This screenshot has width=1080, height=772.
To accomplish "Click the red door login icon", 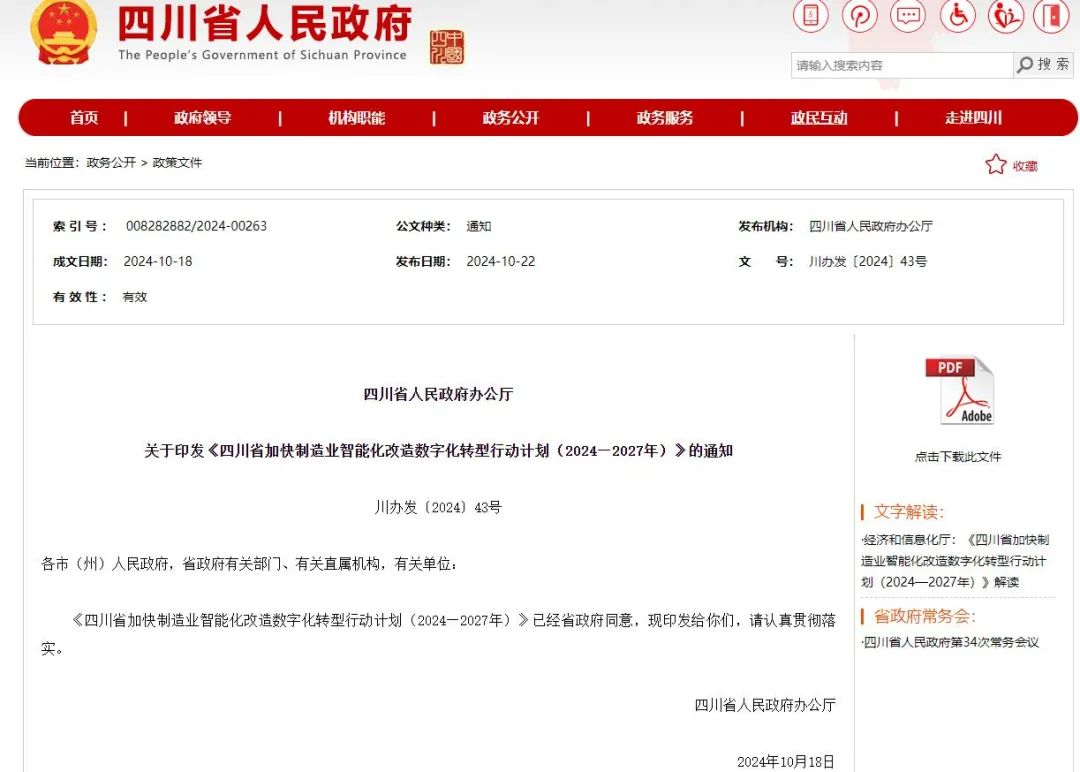I will tap(1051, 14).
